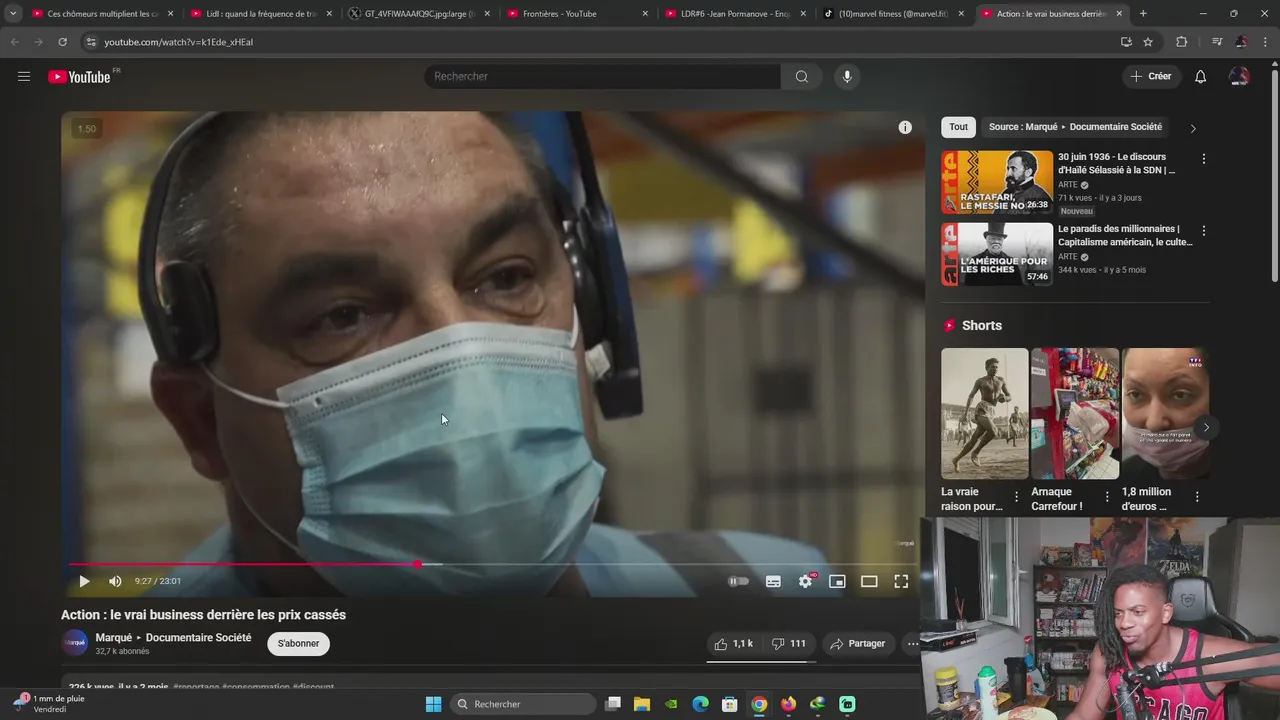The image size is (1280, 720).
Task: Open Le paradis des millionnaires video title
Action: [1125, 235]
